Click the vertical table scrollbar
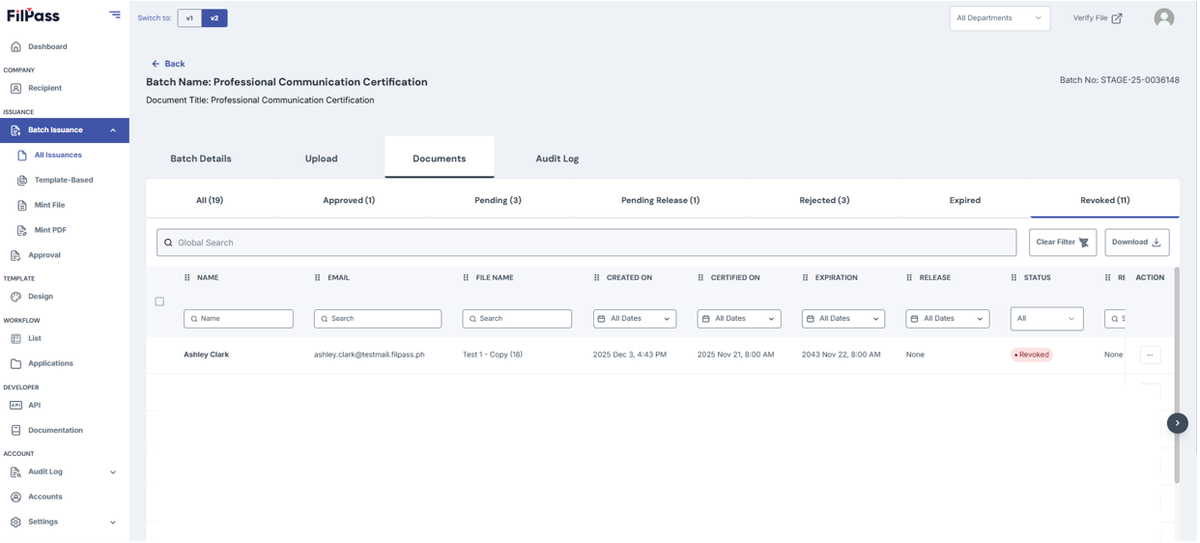Screen dimensions: 1200x543 click(1177, 375)
